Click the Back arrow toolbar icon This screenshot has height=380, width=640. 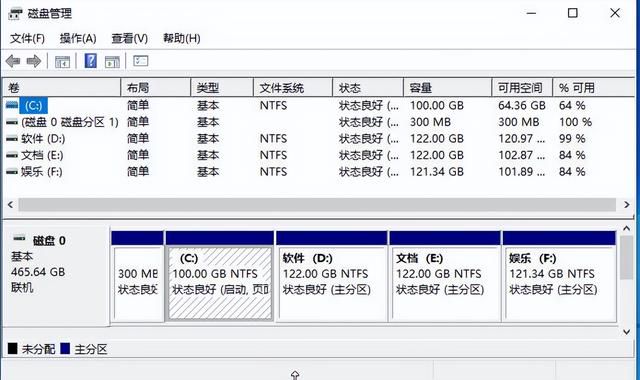[13, 62]
